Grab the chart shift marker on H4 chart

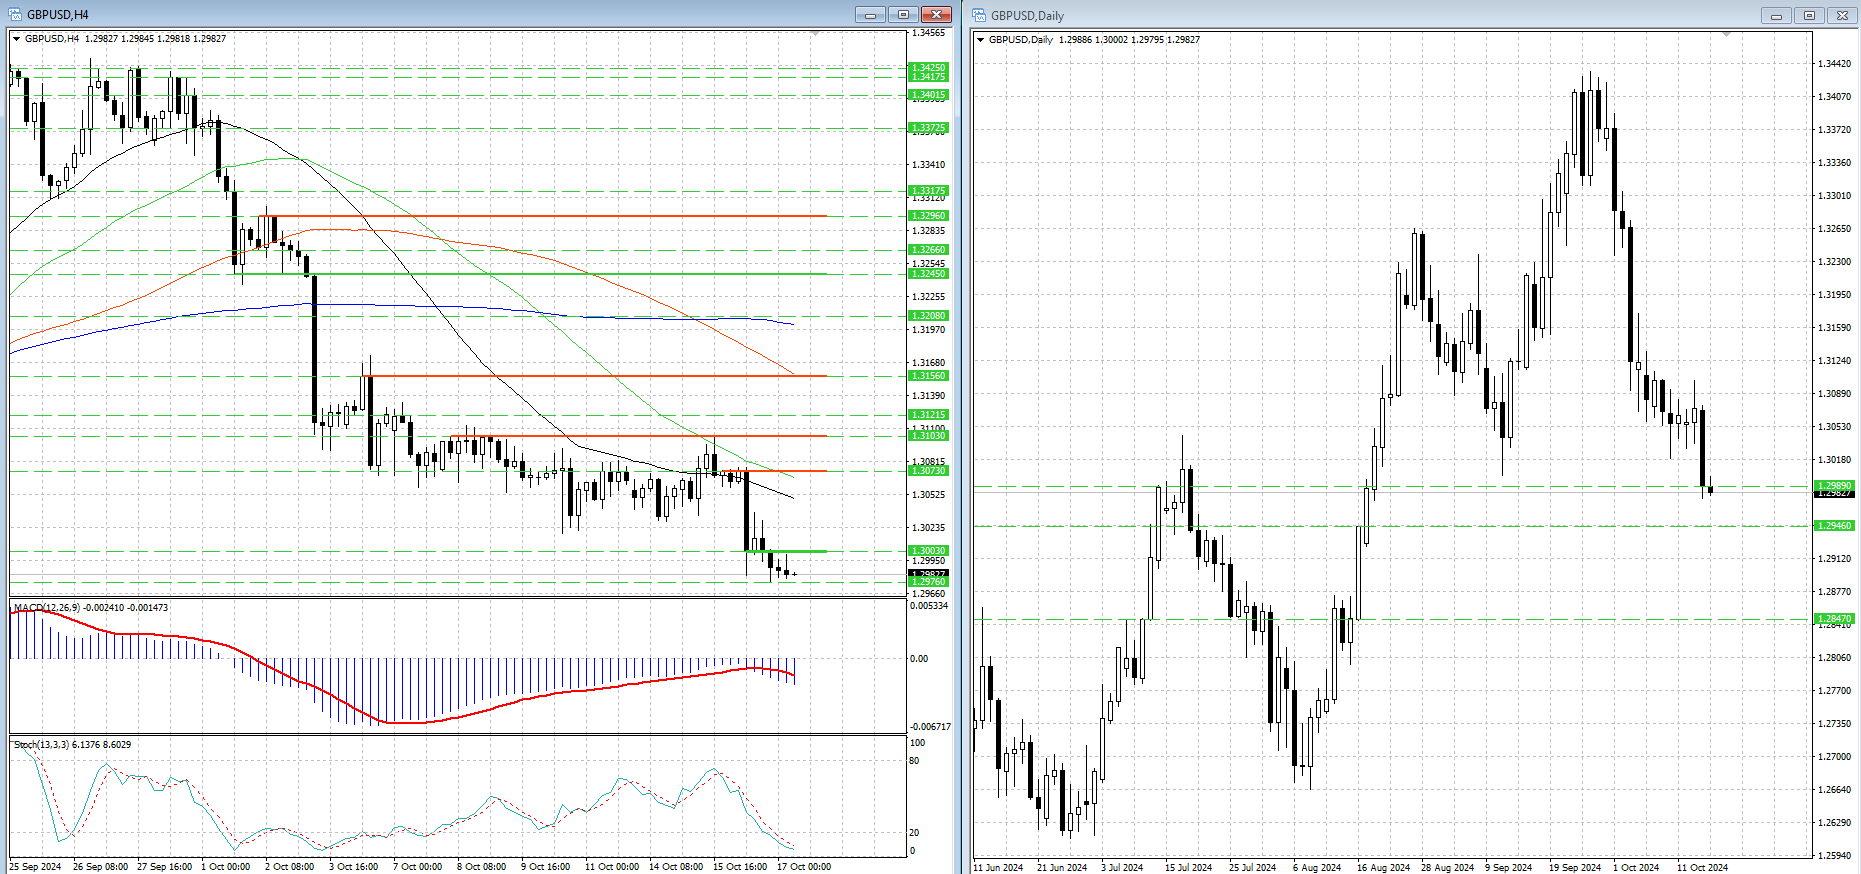(x=815, y=34)
